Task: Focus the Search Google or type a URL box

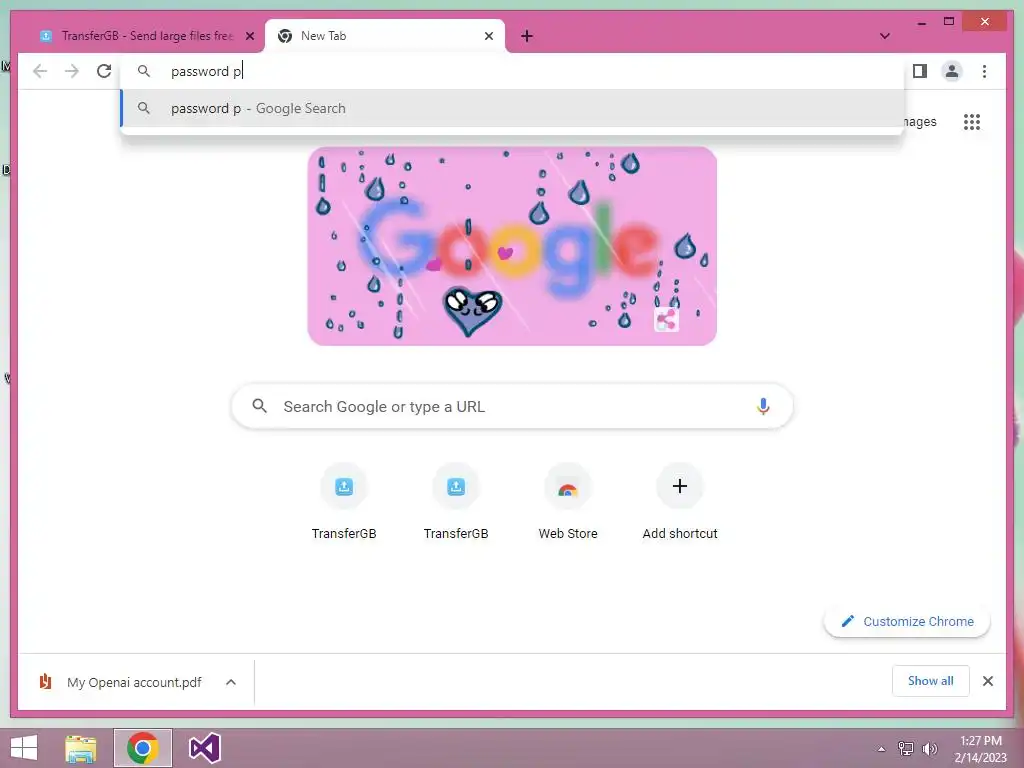Action: 512,406
